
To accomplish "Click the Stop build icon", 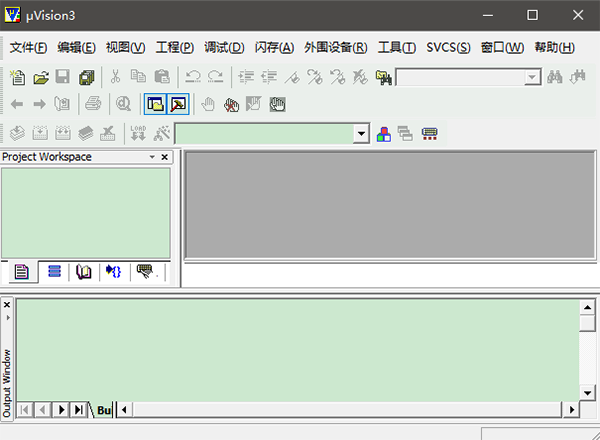I will pyautogui.click(x=108, y=134).
